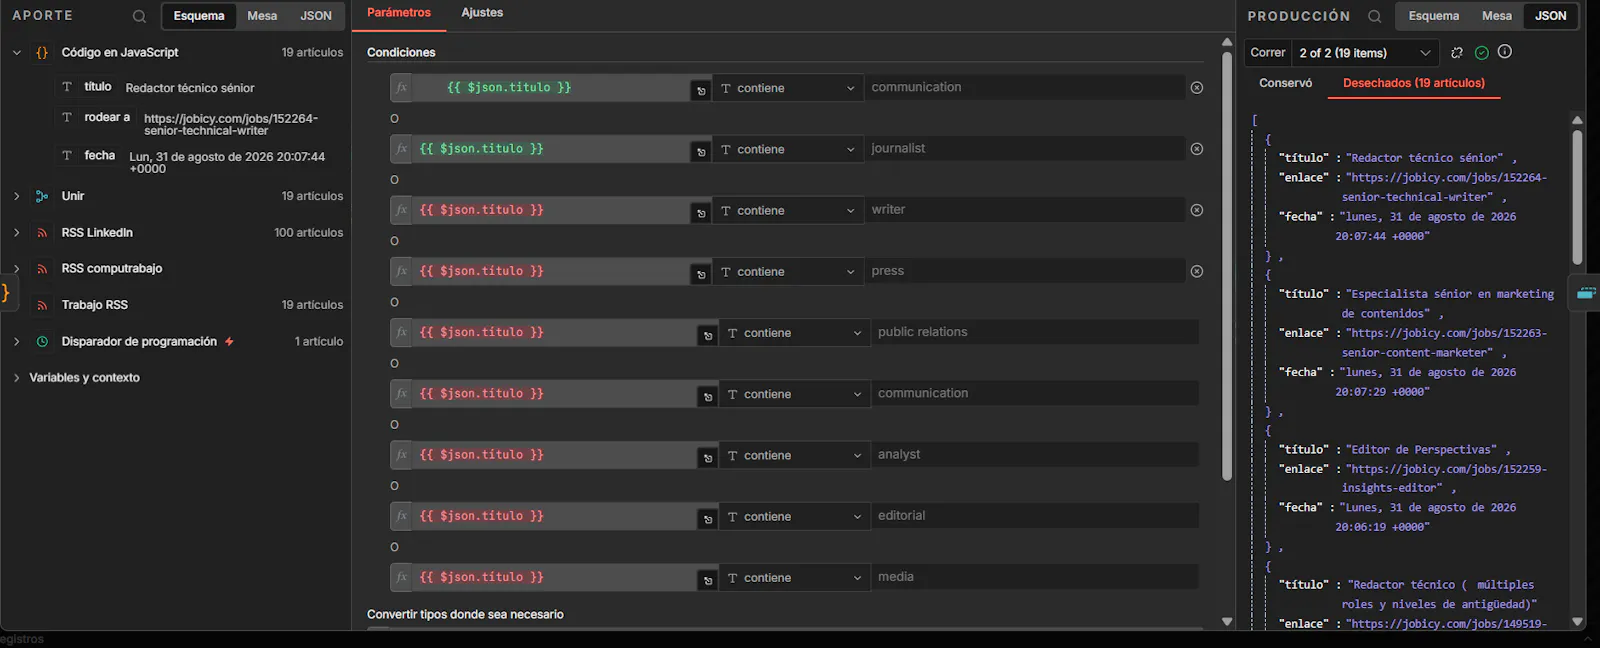The width and height of the screenshot is (1600, 648).
Task: Click the info icon in PRODUCCIÓN header
Action: 1505,52
